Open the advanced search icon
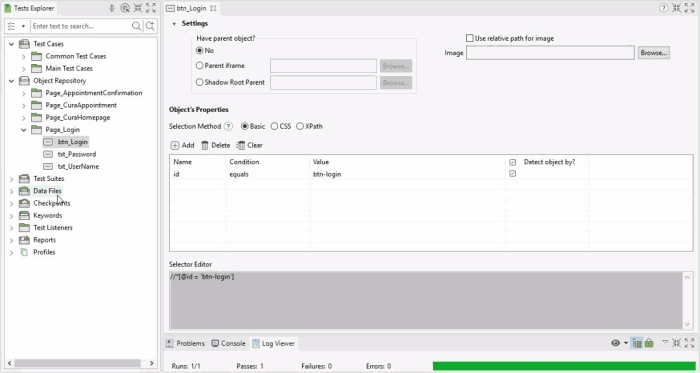This screenshot has height=373, width=700. pyautogui.click(x=150, y=26)
